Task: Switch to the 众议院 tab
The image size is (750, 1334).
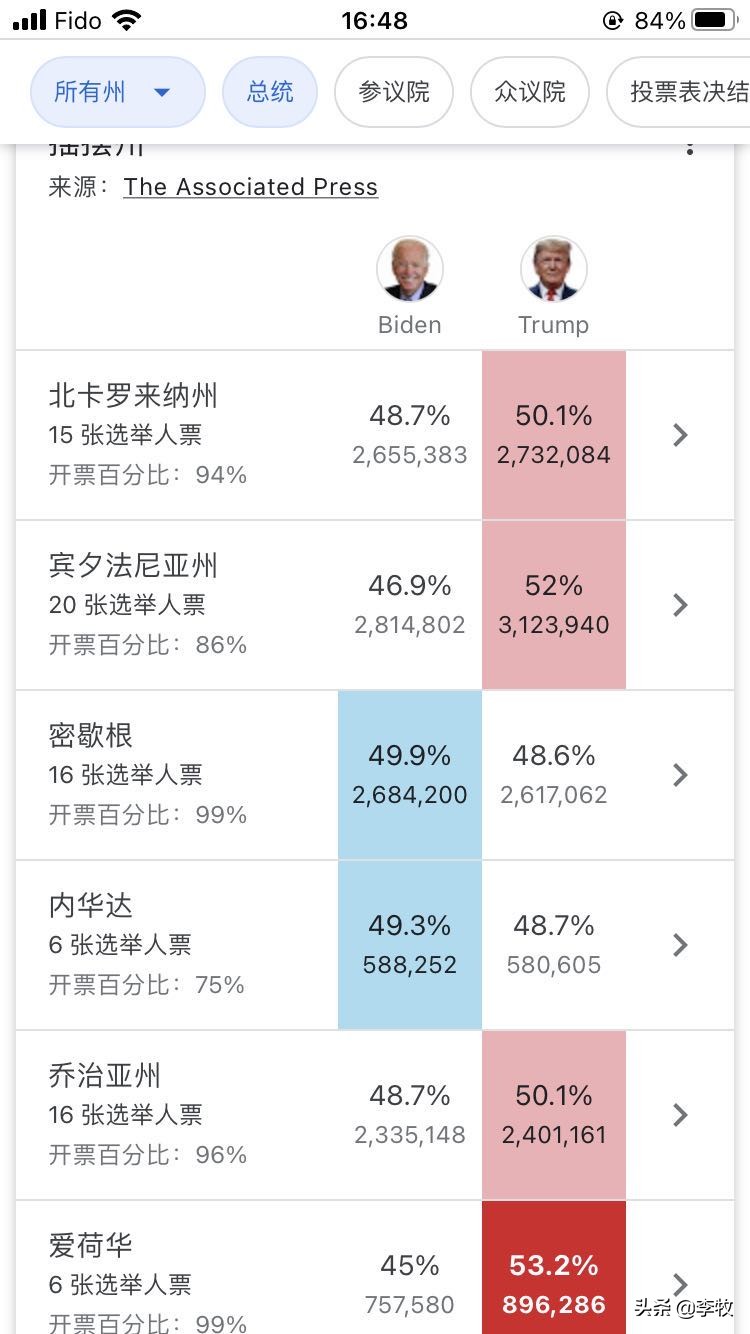Action: (530, 92)
